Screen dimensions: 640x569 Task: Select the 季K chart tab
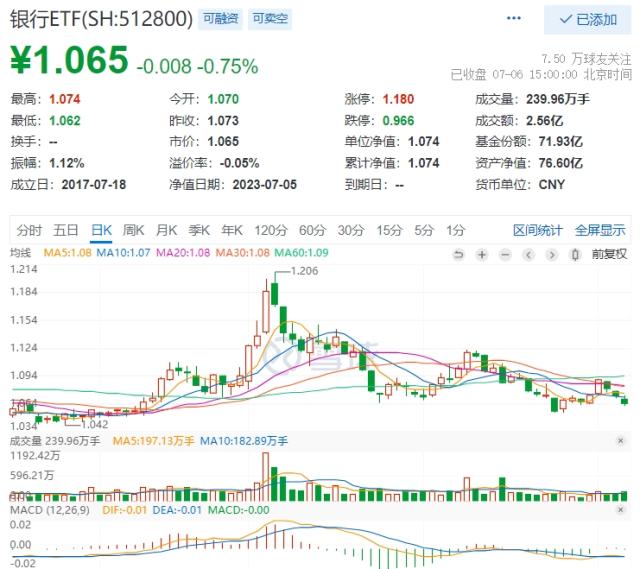[199, 230]
